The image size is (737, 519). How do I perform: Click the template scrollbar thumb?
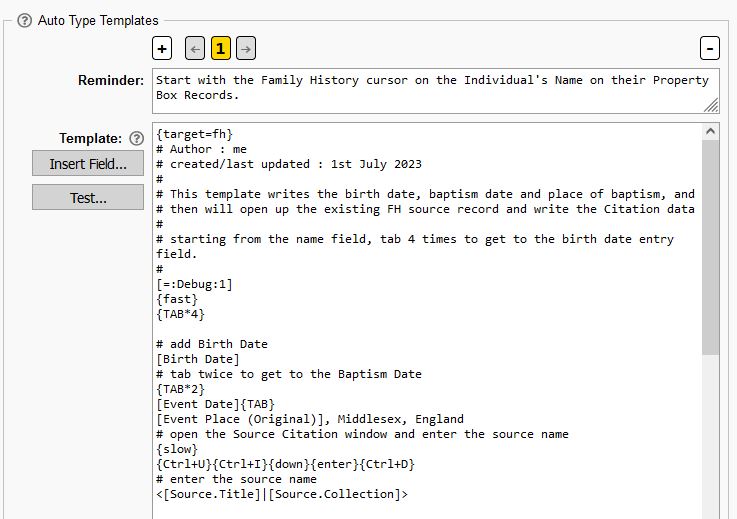tap(711, 245)
